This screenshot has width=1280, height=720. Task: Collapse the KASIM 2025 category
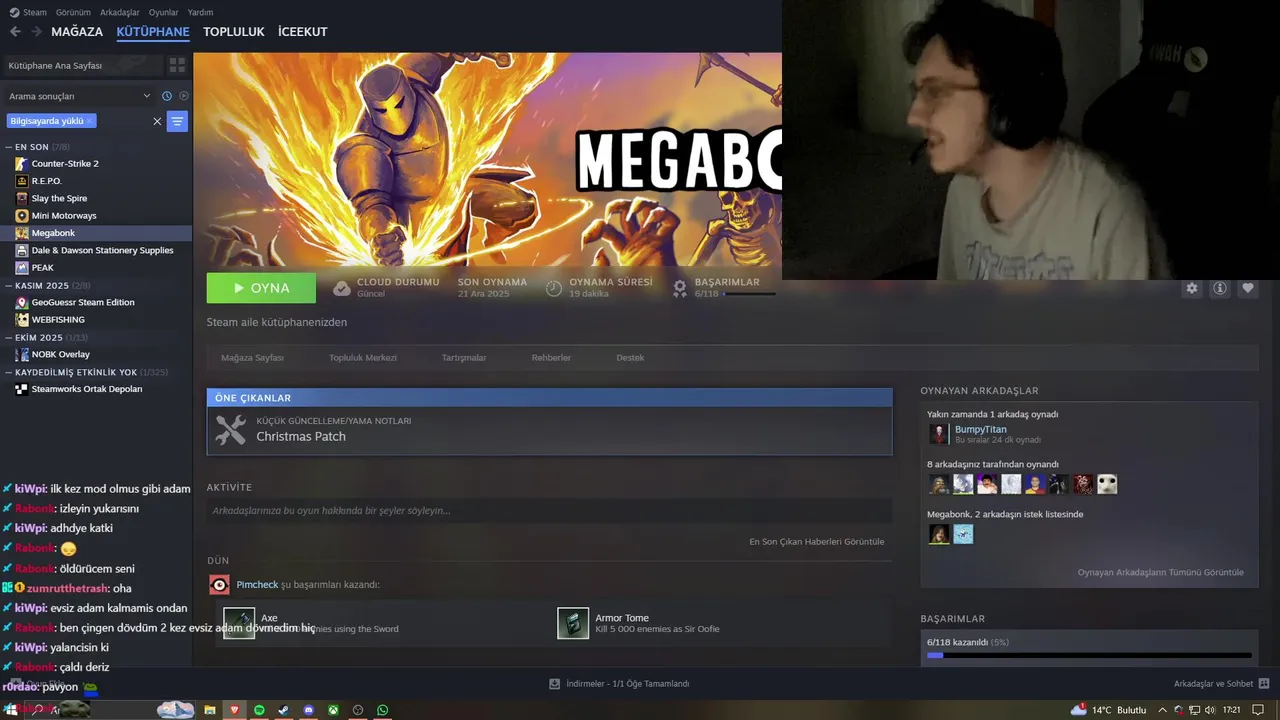coord(9,286)
